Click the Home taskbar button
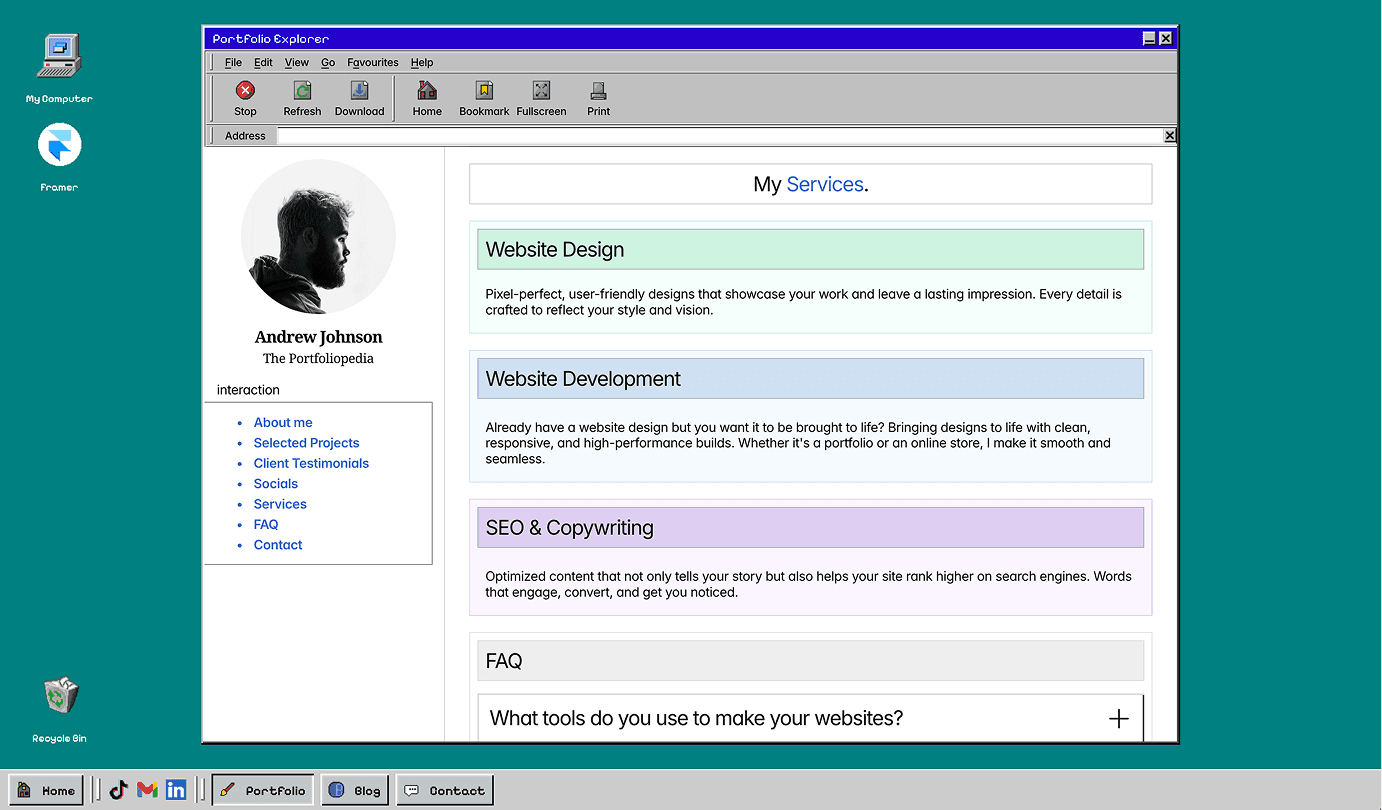 tap(46, 790)
